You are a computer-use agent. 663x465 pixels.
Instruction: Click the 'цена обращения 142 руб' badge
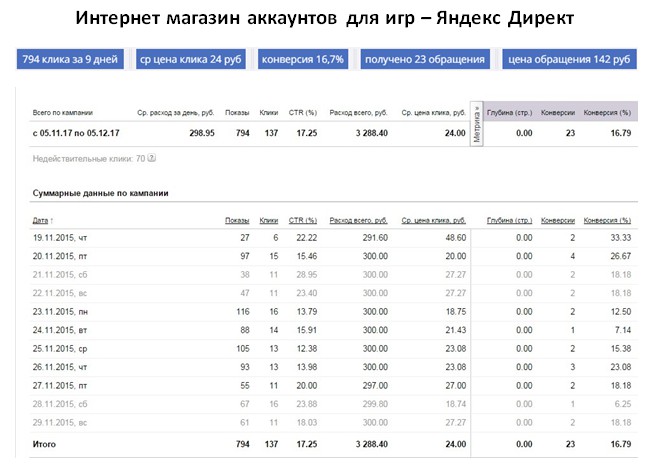[569, 59]
